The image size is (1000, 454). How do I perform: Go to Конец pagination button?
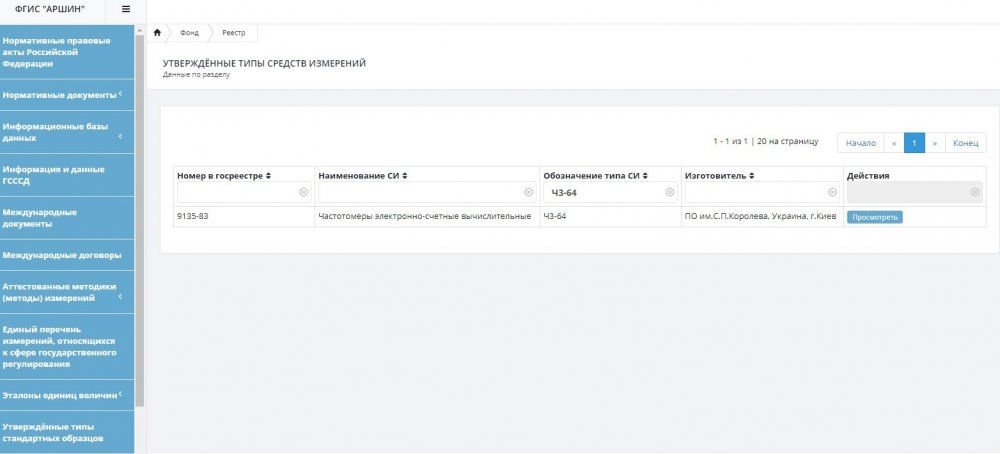(966, 143)
